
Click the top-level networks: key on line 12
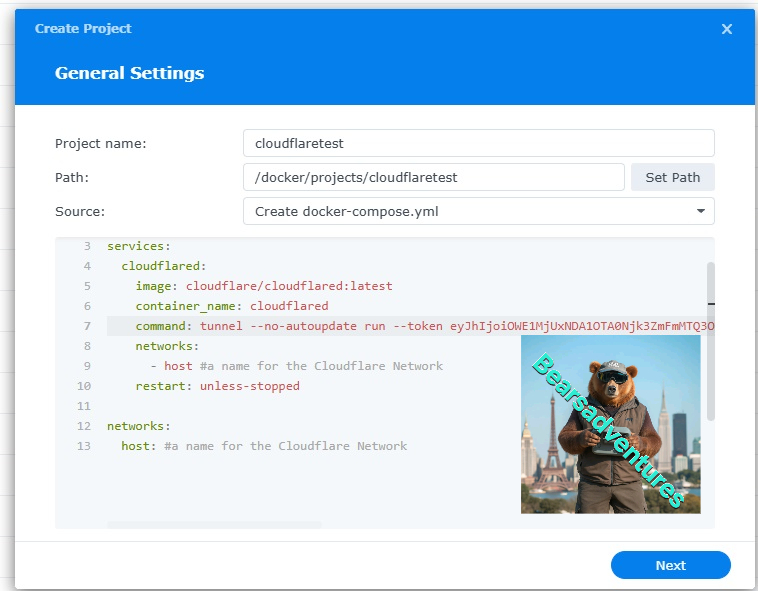(139, 426)
